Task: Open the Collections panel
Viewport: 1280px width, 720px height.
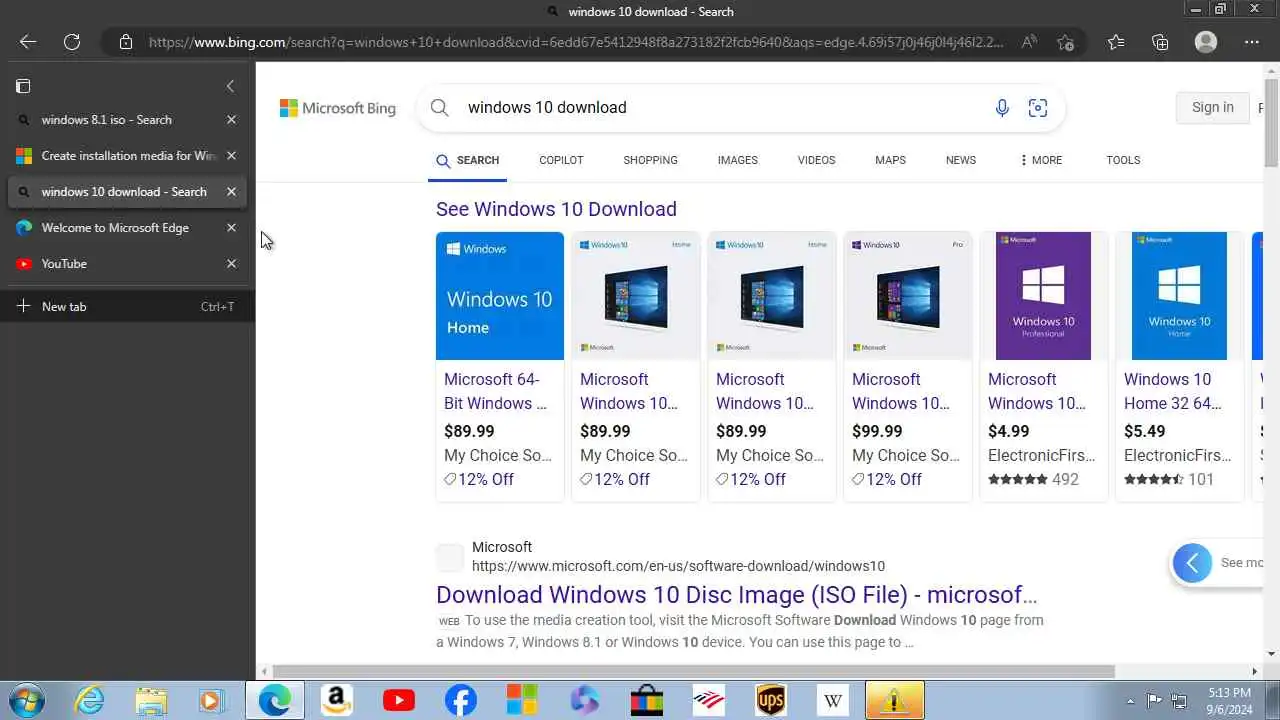Action: [x=1160, y=42]
